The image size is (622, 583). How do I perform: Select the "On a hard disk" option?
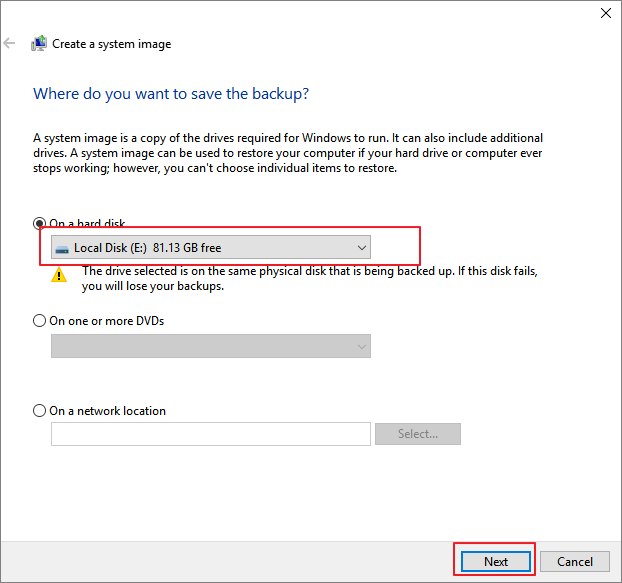[x=40, y=224]
